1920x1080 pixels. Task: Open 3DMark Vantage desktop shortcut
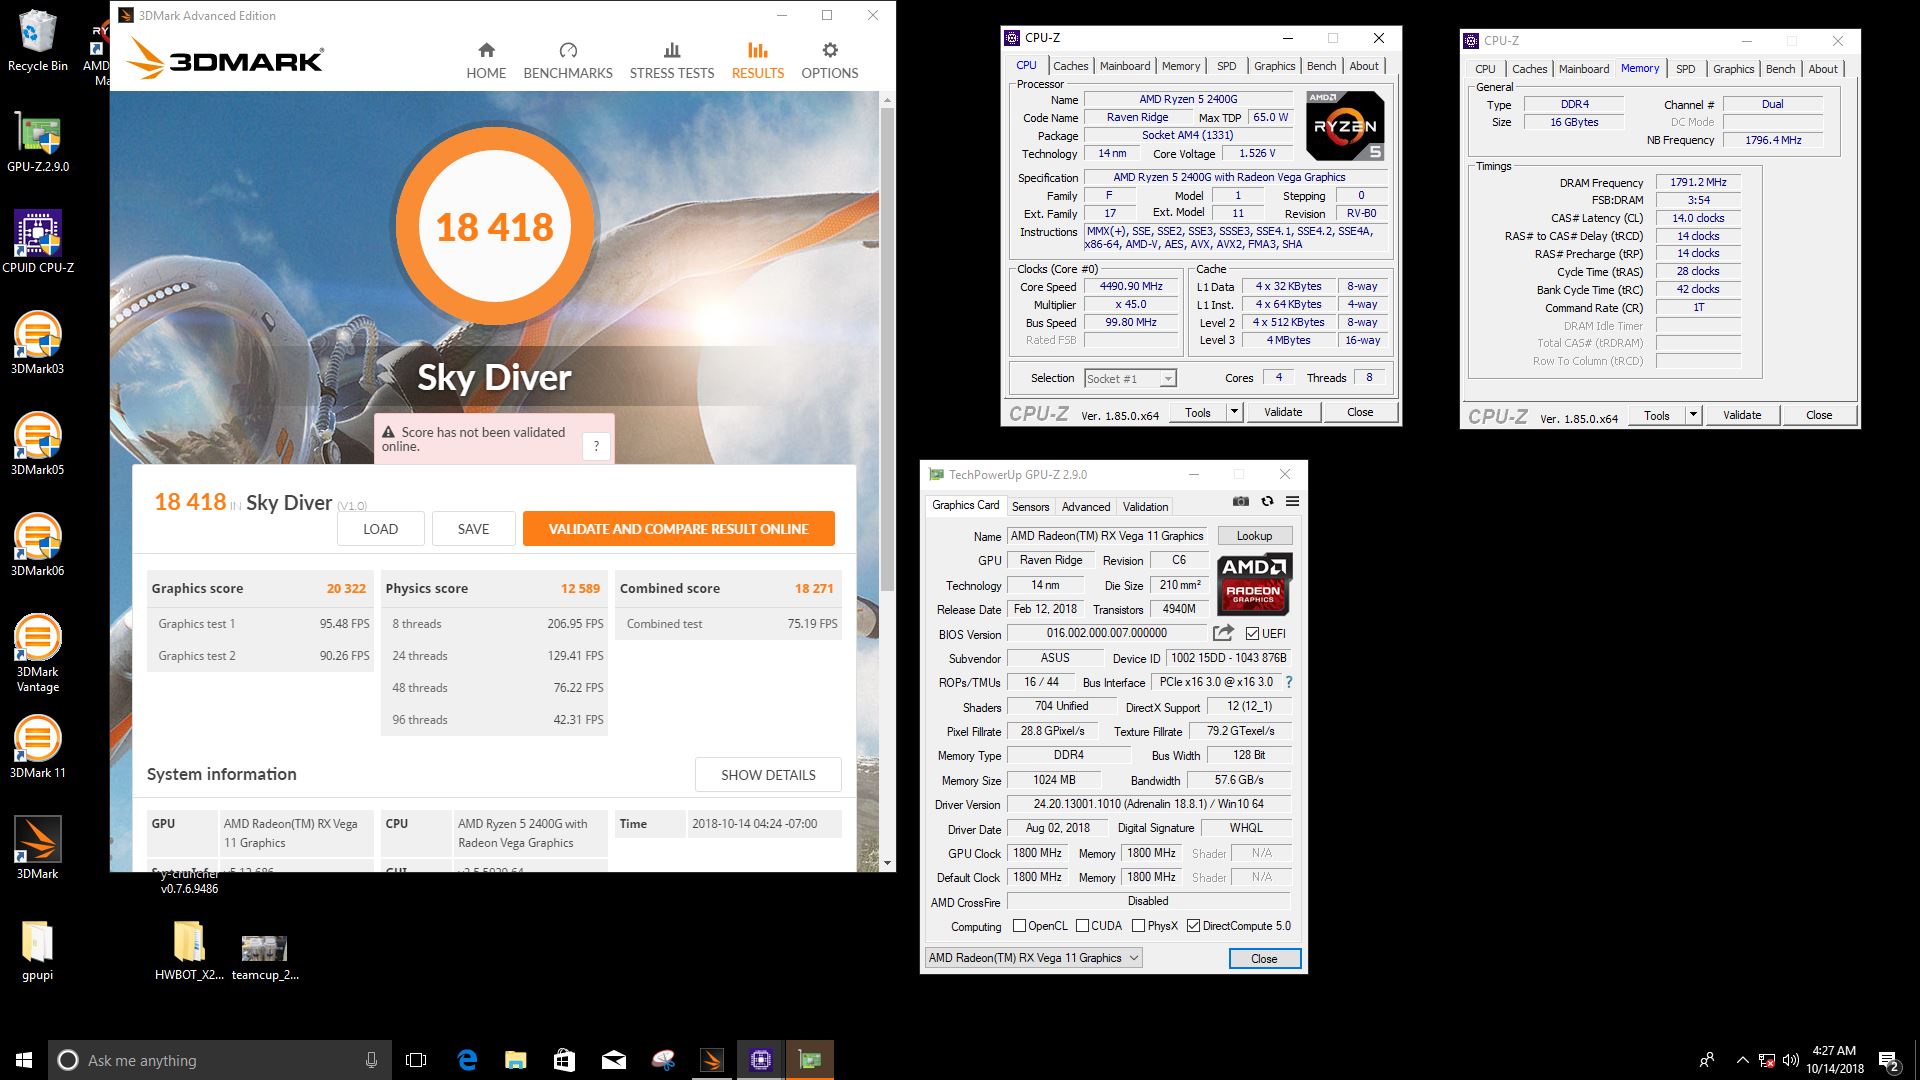coord(37,654)
